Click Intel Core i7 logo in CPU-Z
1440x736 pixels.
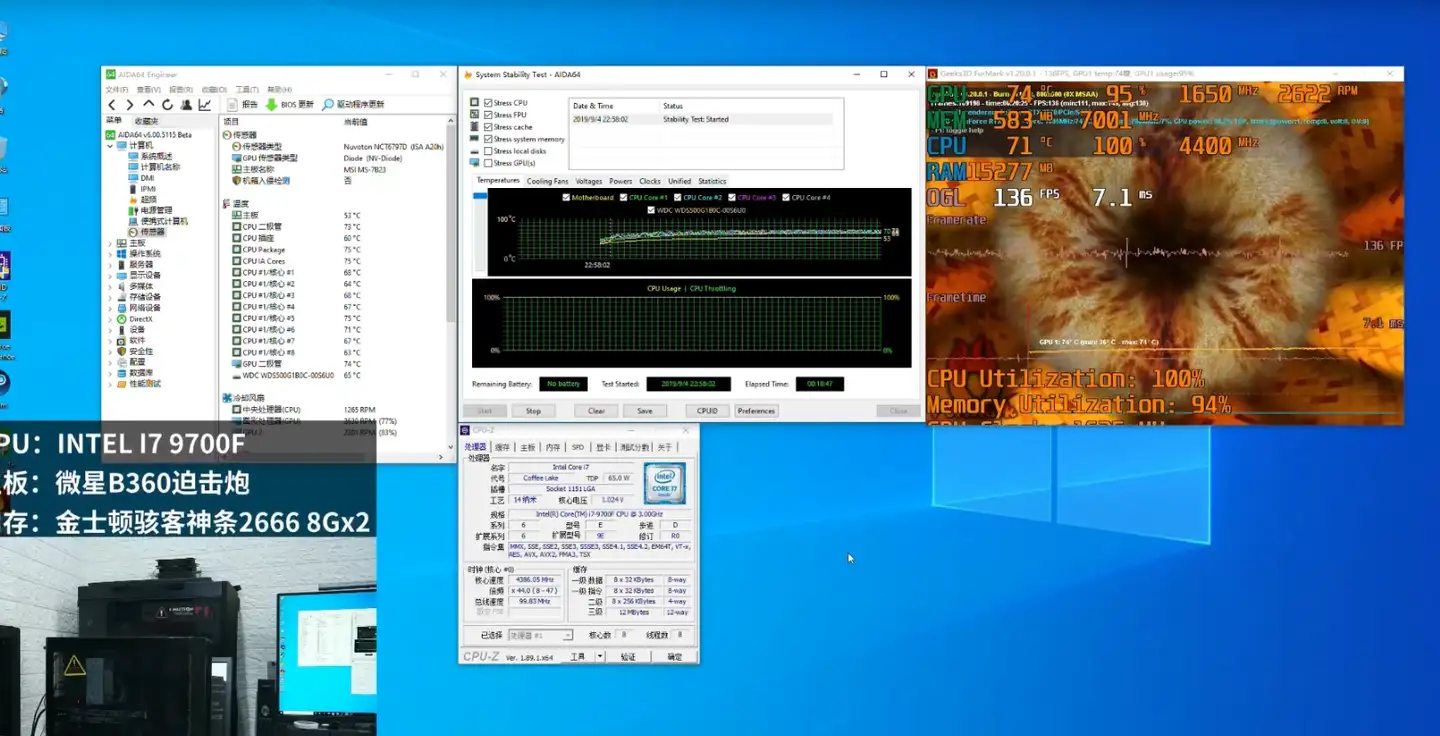665,483
